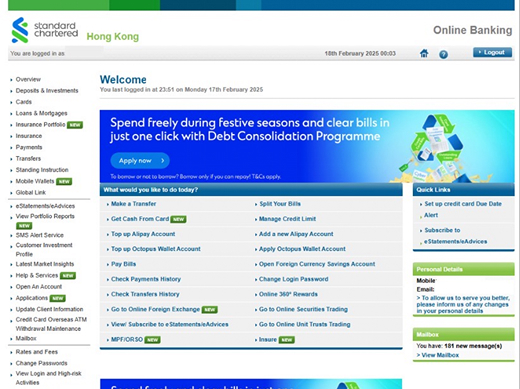Screen dimensions: 520x389
Task: Open the help question mark icon
Action: 443,54
